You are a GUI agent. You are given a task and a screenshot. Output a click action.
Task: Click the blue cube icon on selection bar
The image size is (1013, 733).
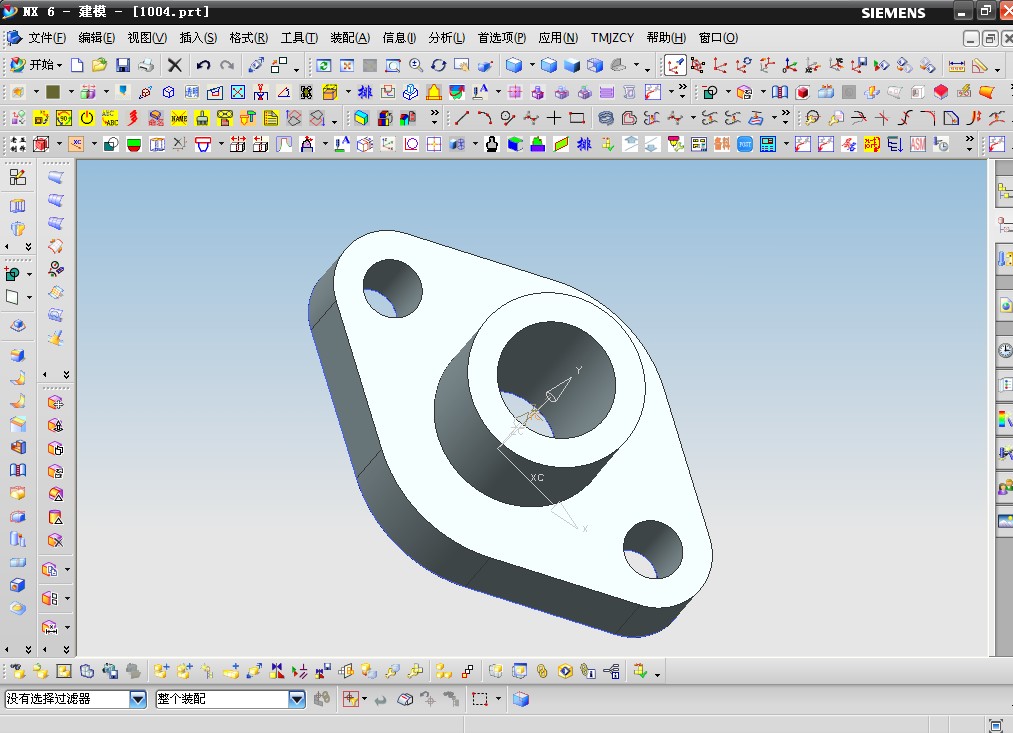click(x=521, y=699)
